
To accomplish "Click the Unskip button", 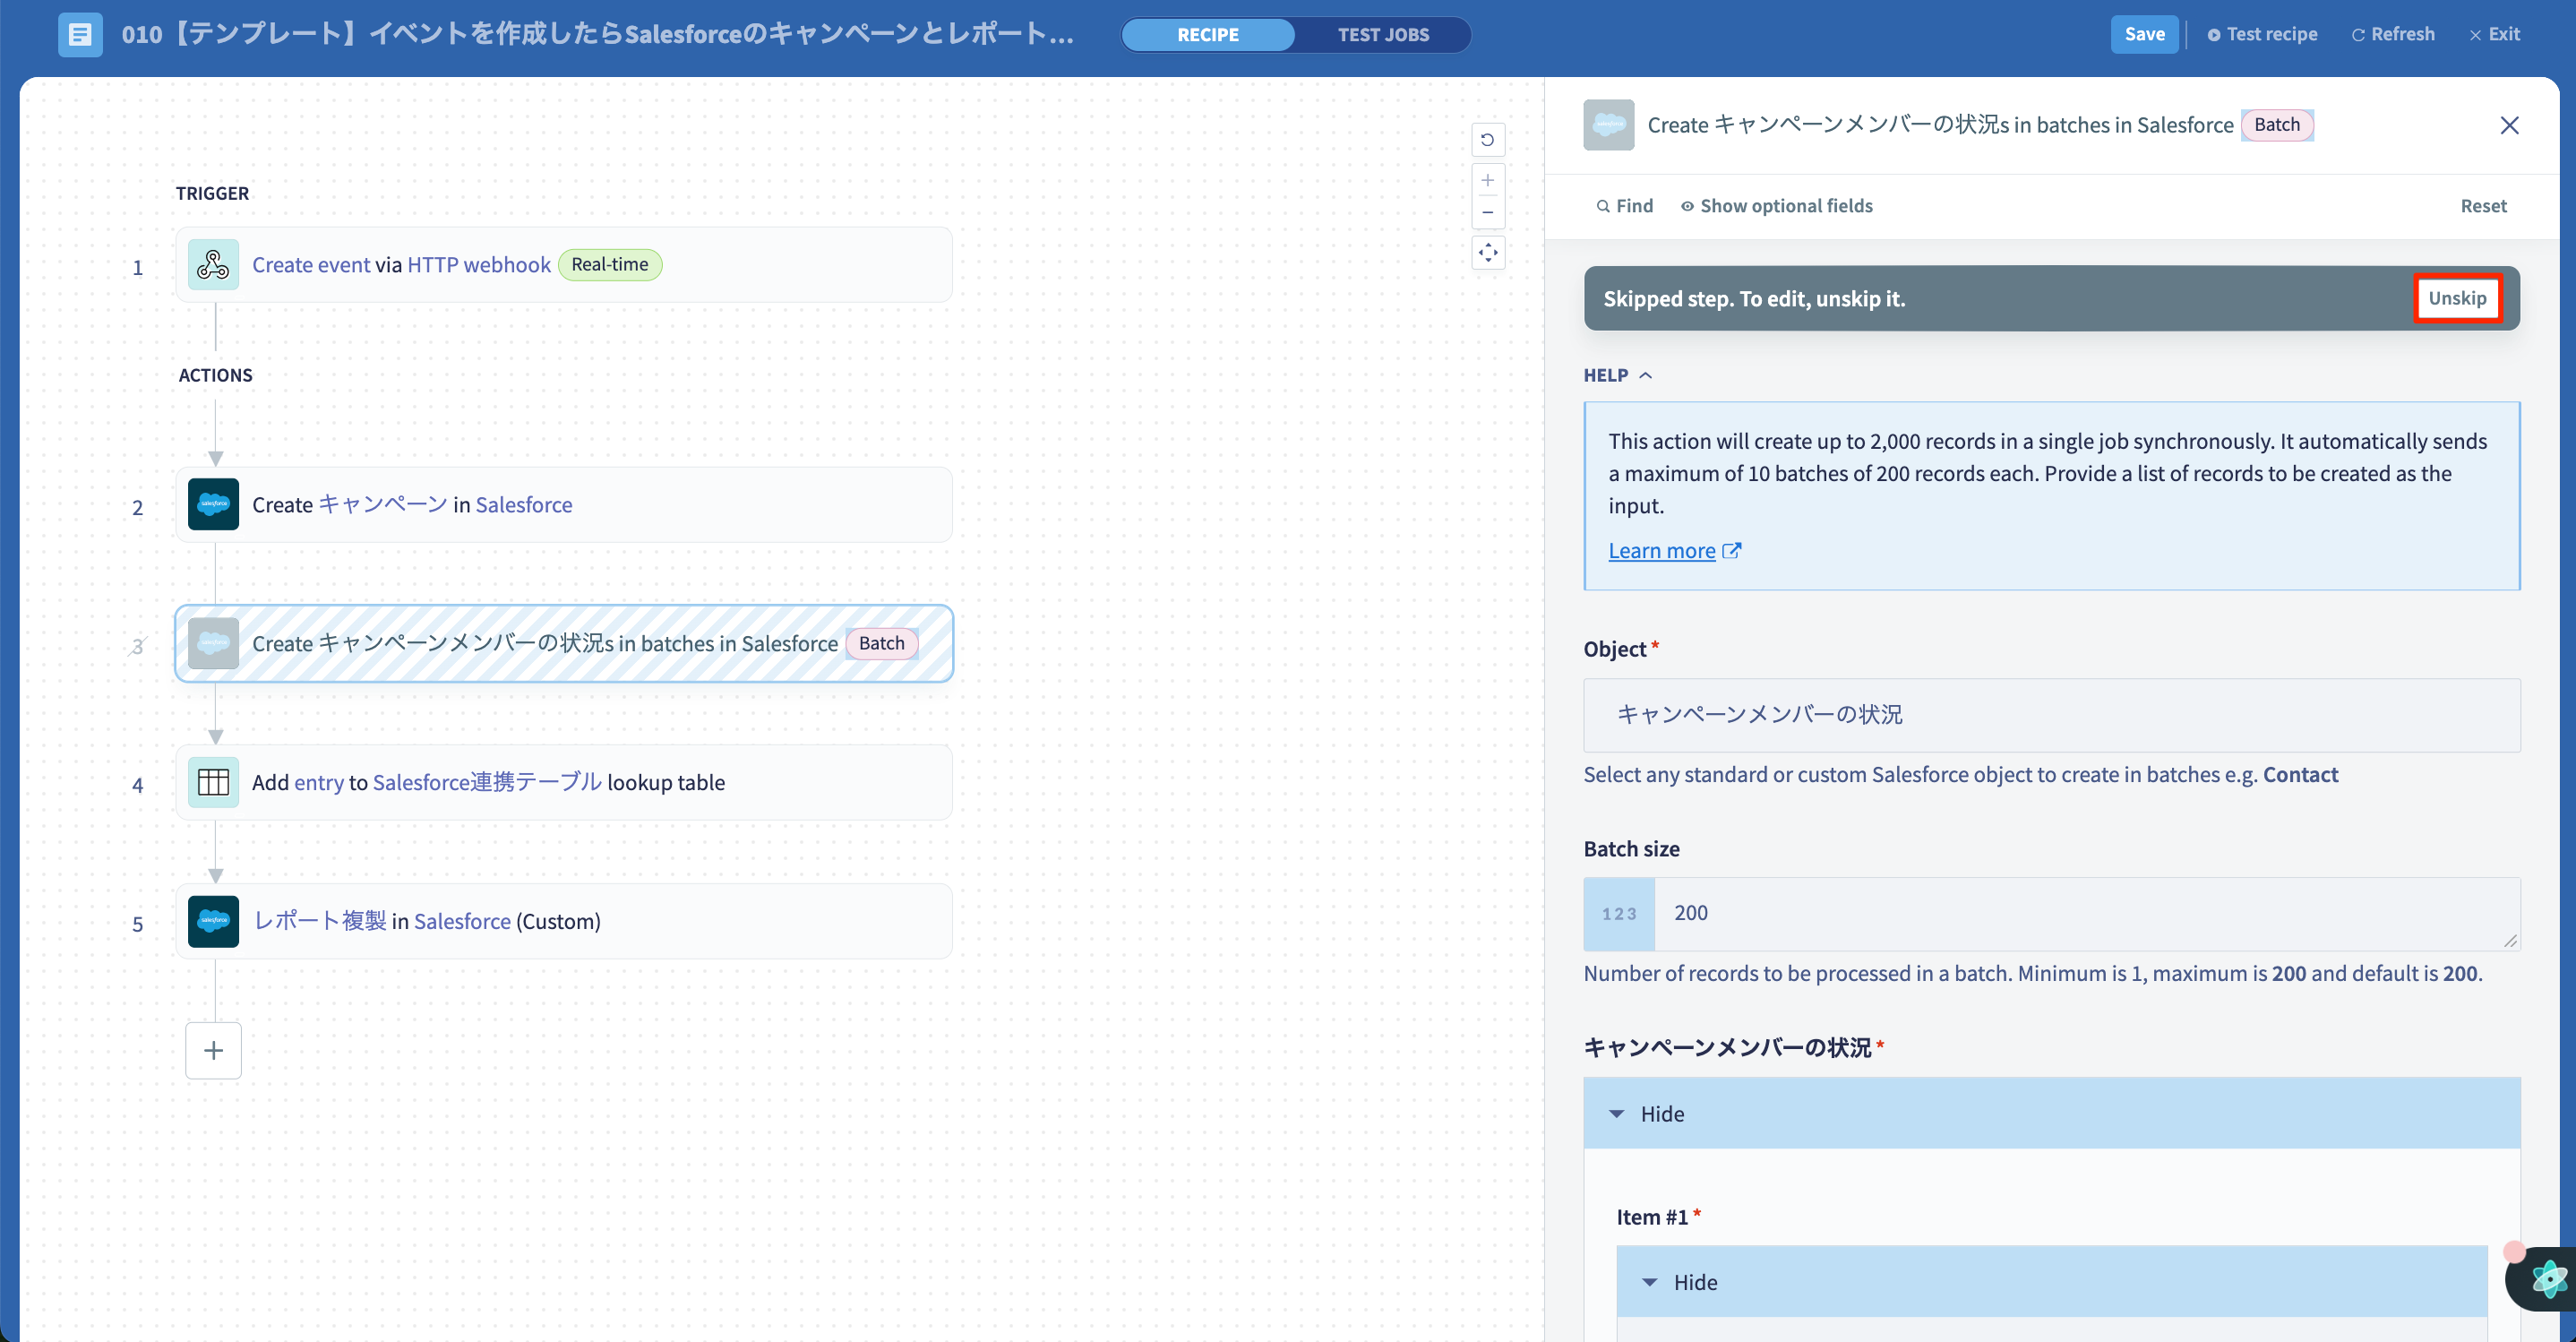I will (2457, 298).
